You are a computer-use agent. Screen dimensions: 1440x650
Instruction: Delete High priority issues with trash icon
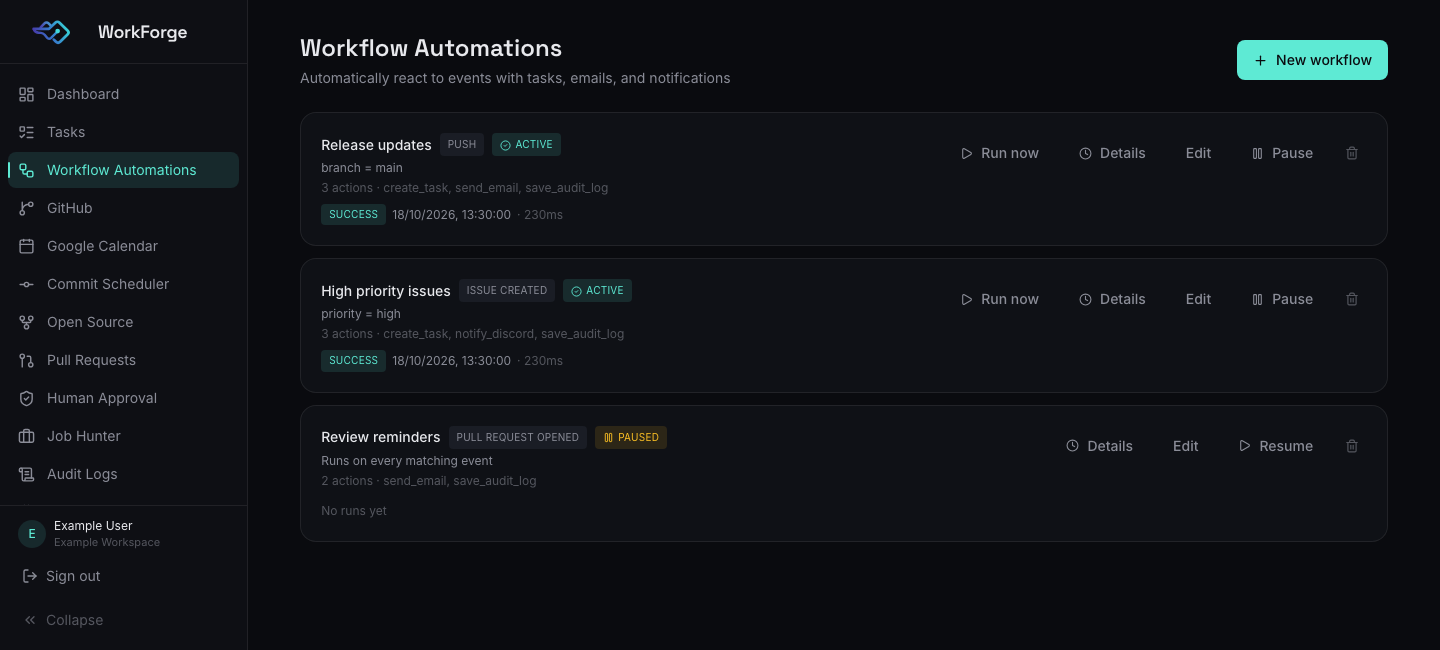coord(1352,299)
